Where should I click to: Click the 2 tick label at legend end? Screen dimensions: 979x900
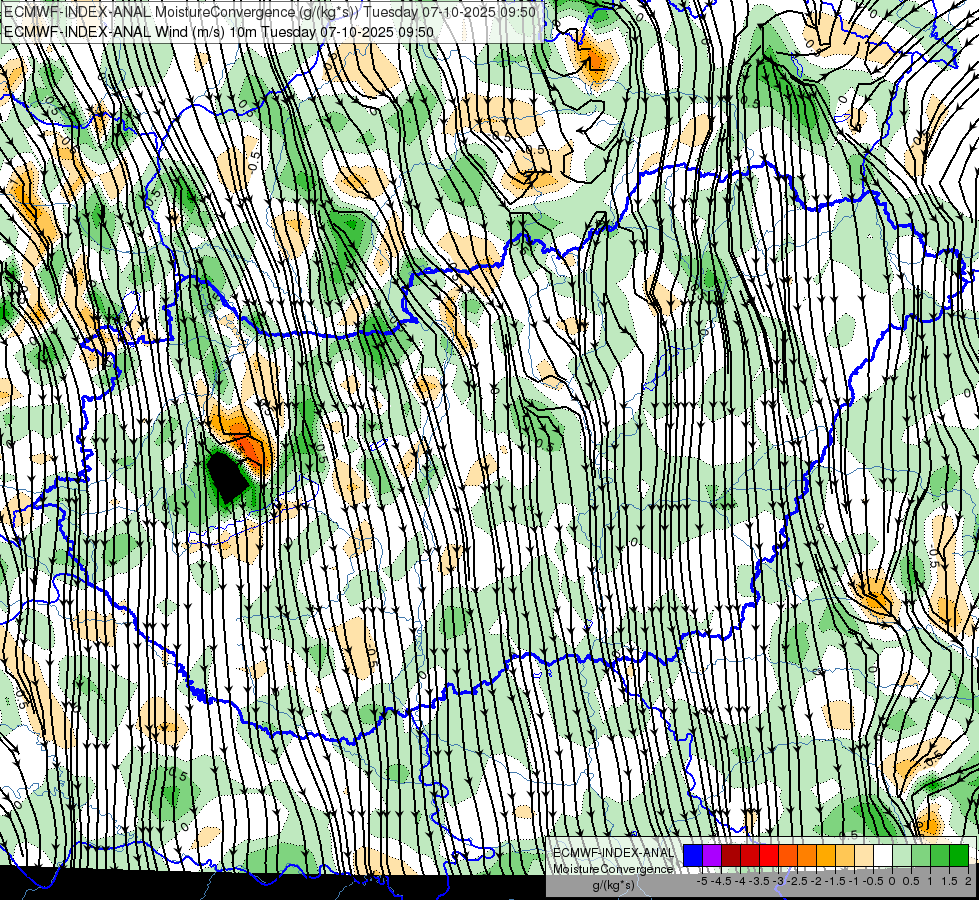click(968, 881)
